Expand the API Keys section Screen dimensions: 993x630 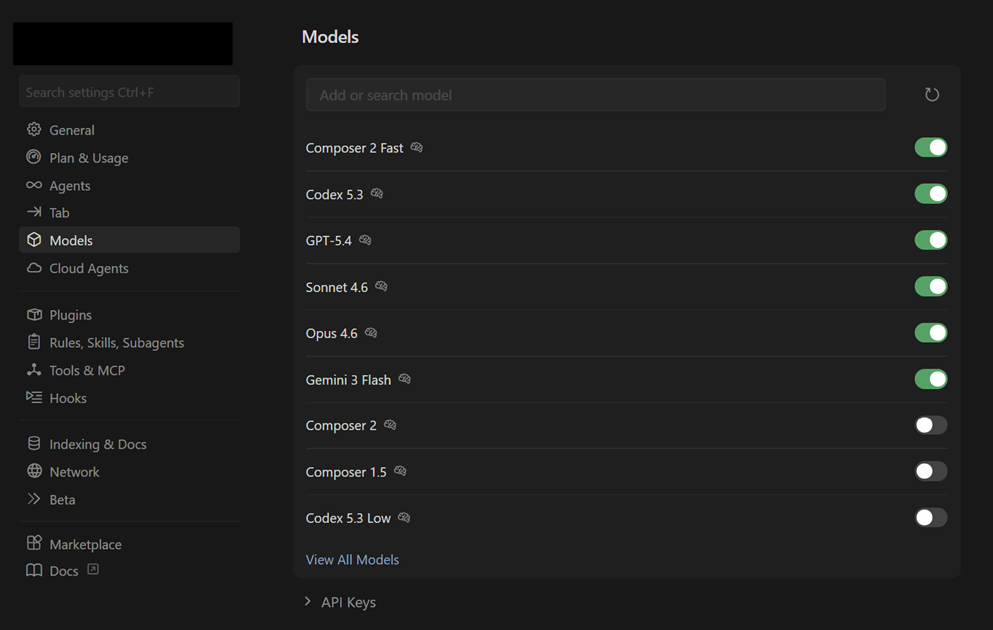click(340, 602)
